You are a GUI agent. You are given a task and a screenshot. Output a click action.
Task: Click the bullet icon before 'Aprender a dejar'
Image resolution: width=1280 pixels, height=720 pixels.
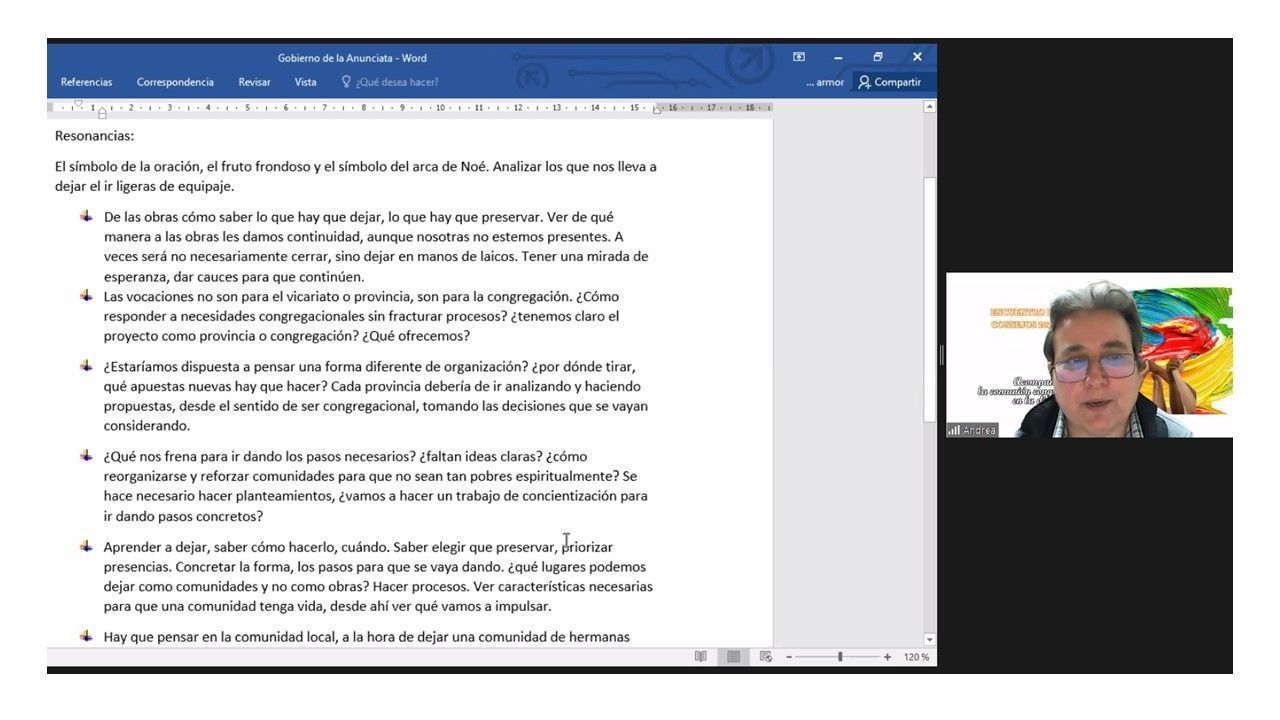pyautogui.click(x=87, y=546)
